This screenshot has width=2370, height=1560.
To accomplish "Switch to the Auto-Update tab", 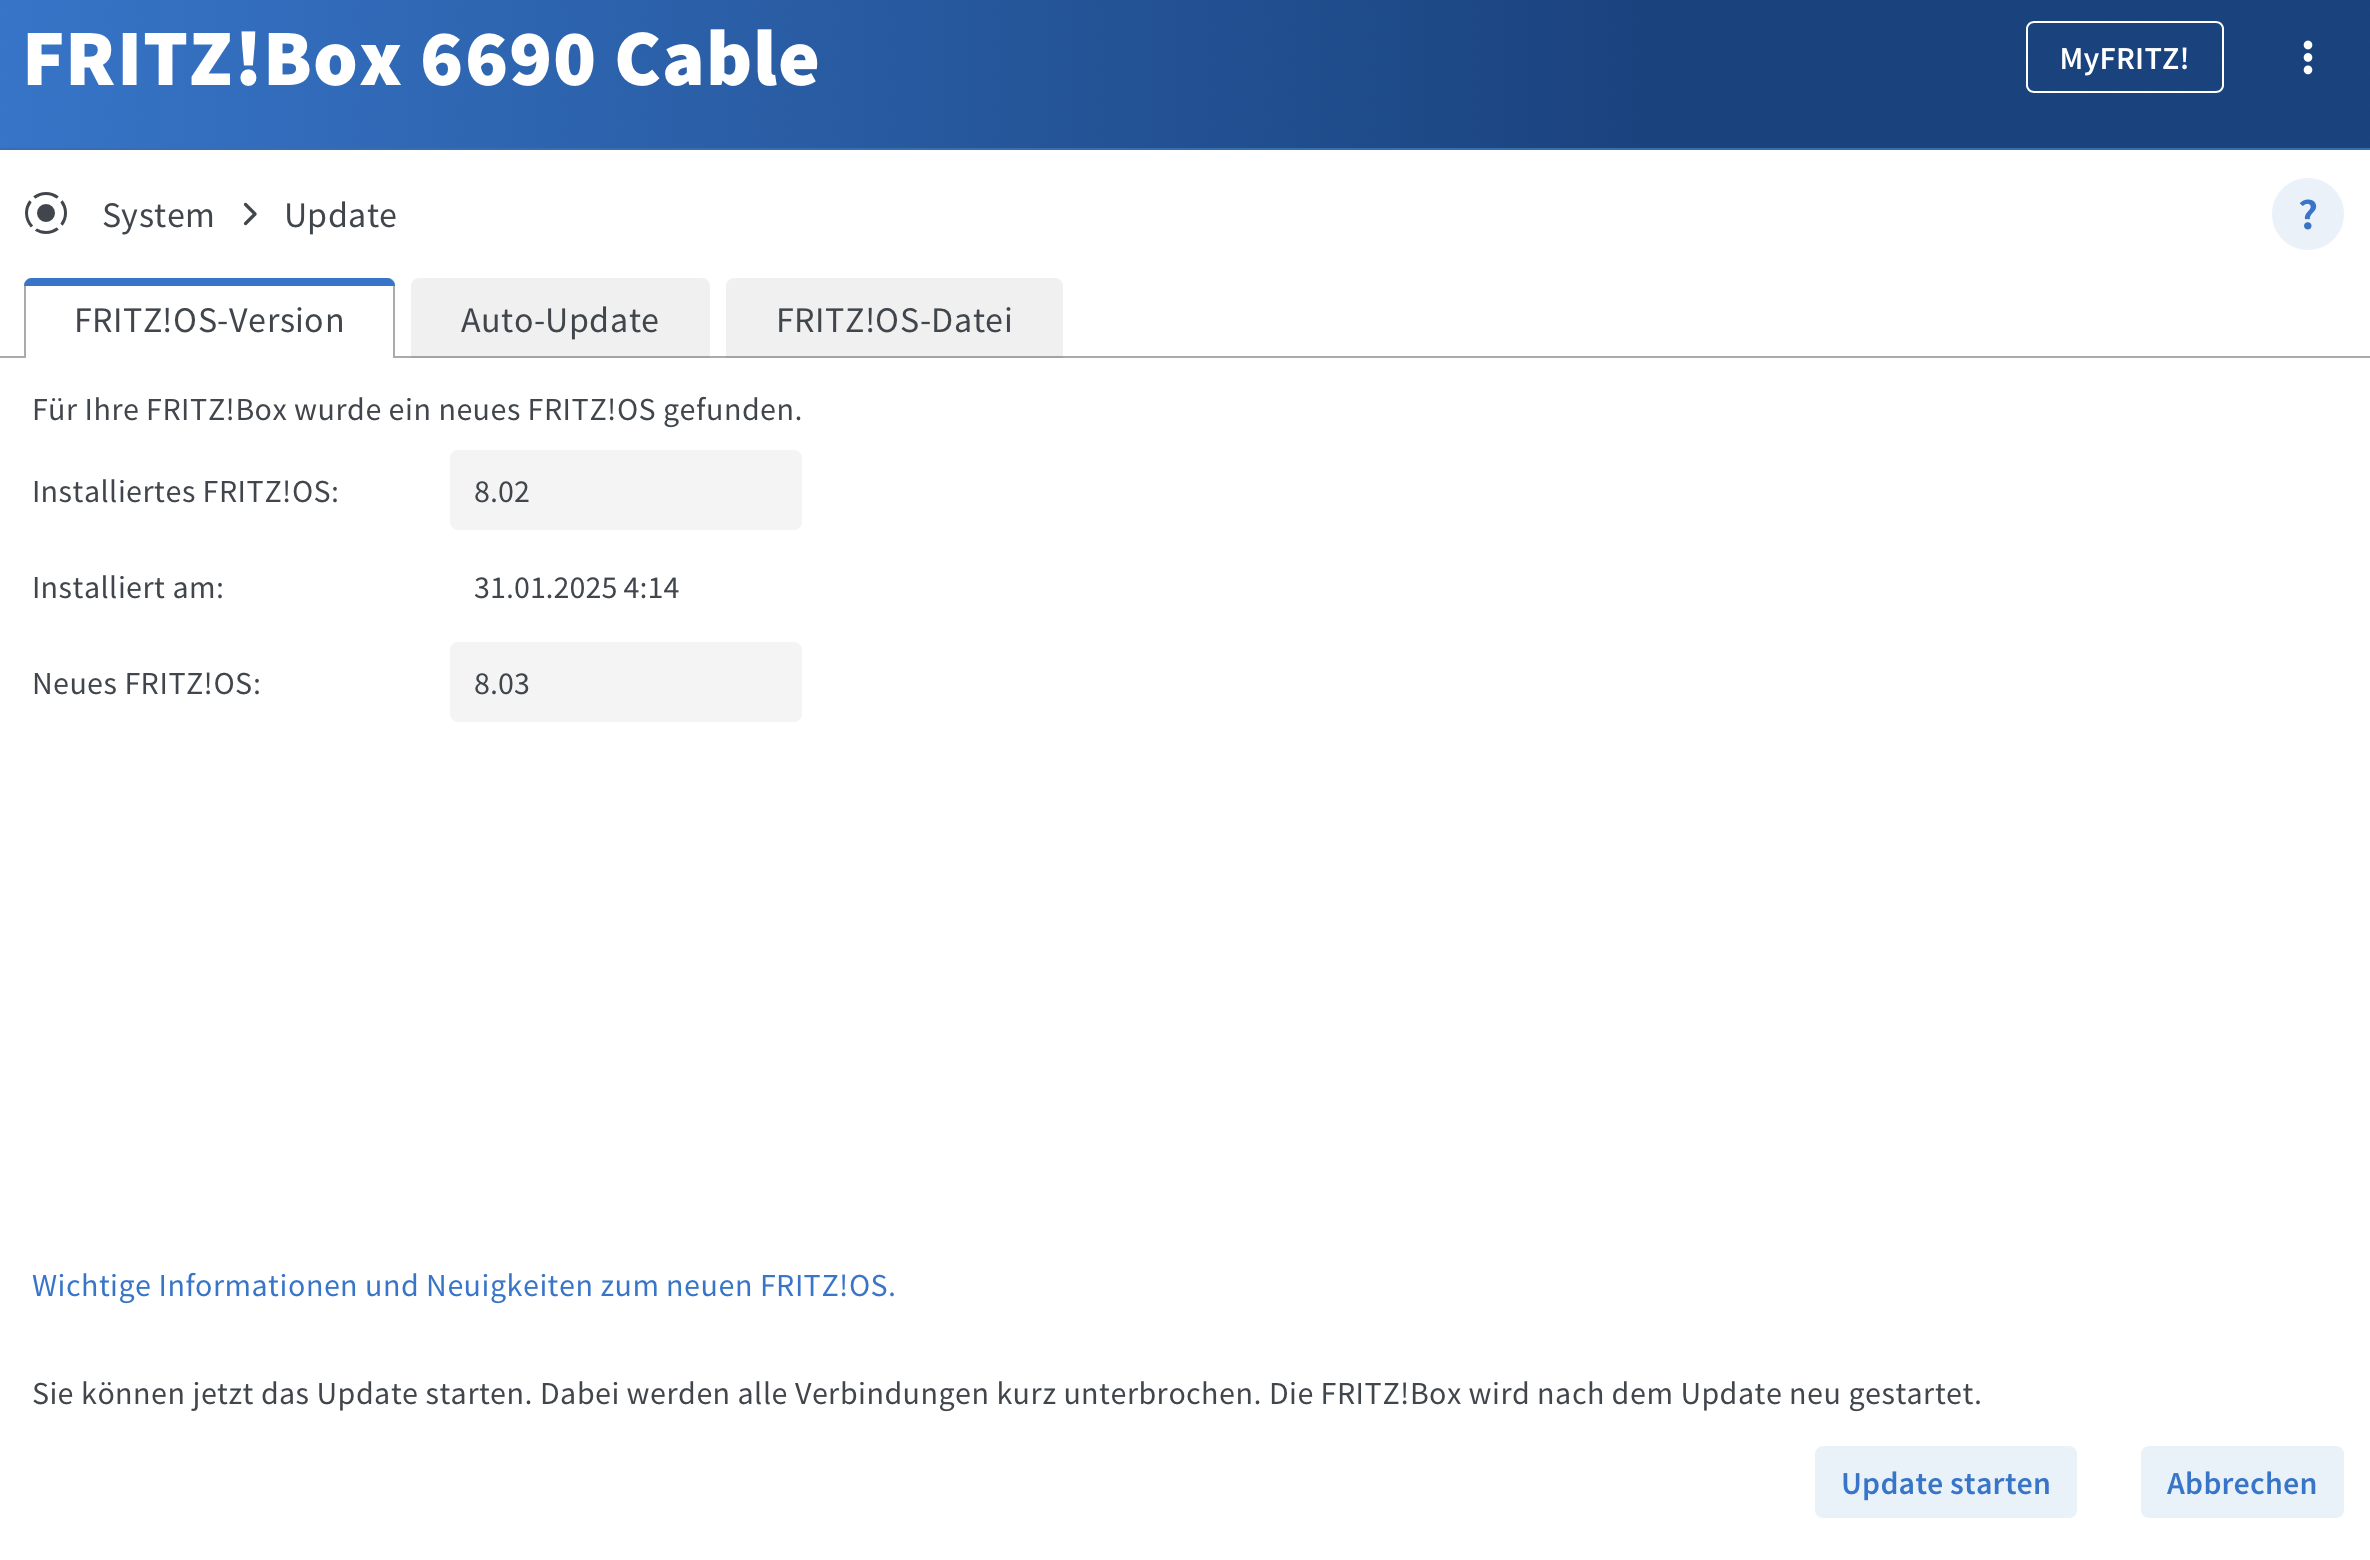I will (x=559, y=320).
